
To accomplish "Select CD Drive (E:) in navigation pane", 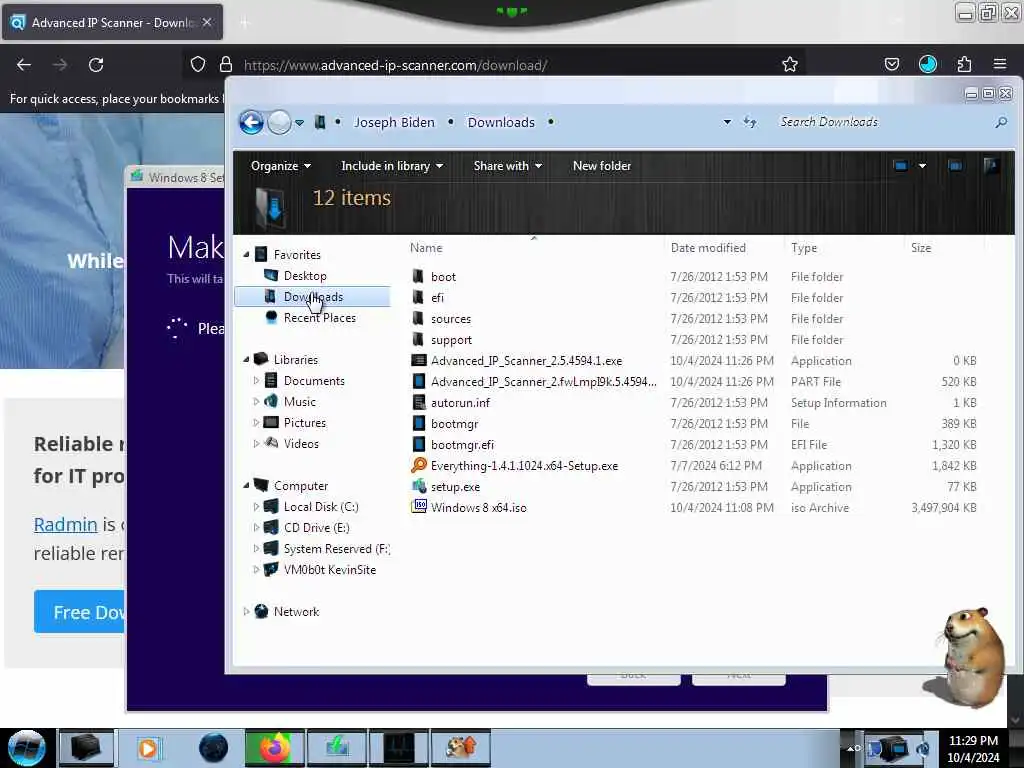I will (x=316, y=528).
